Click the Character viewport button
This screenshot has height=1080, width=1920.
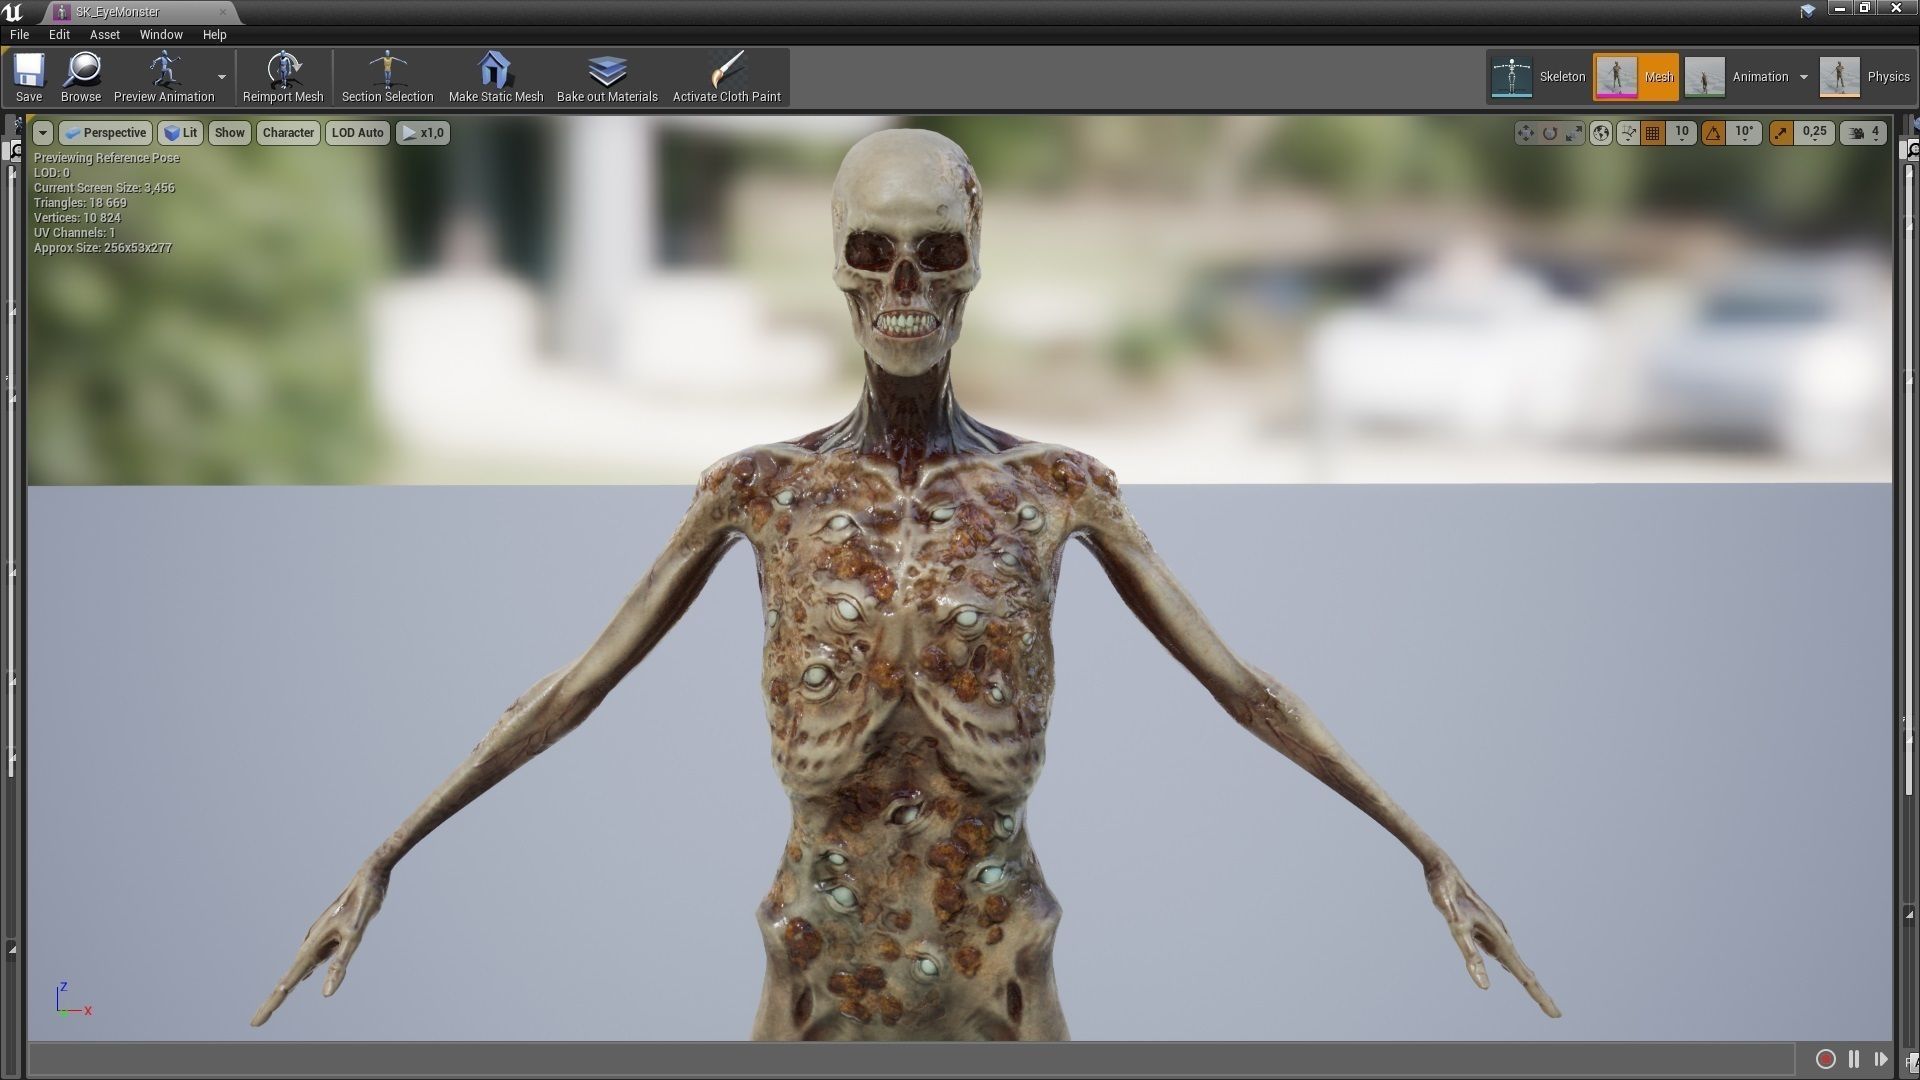click(288, 132)
